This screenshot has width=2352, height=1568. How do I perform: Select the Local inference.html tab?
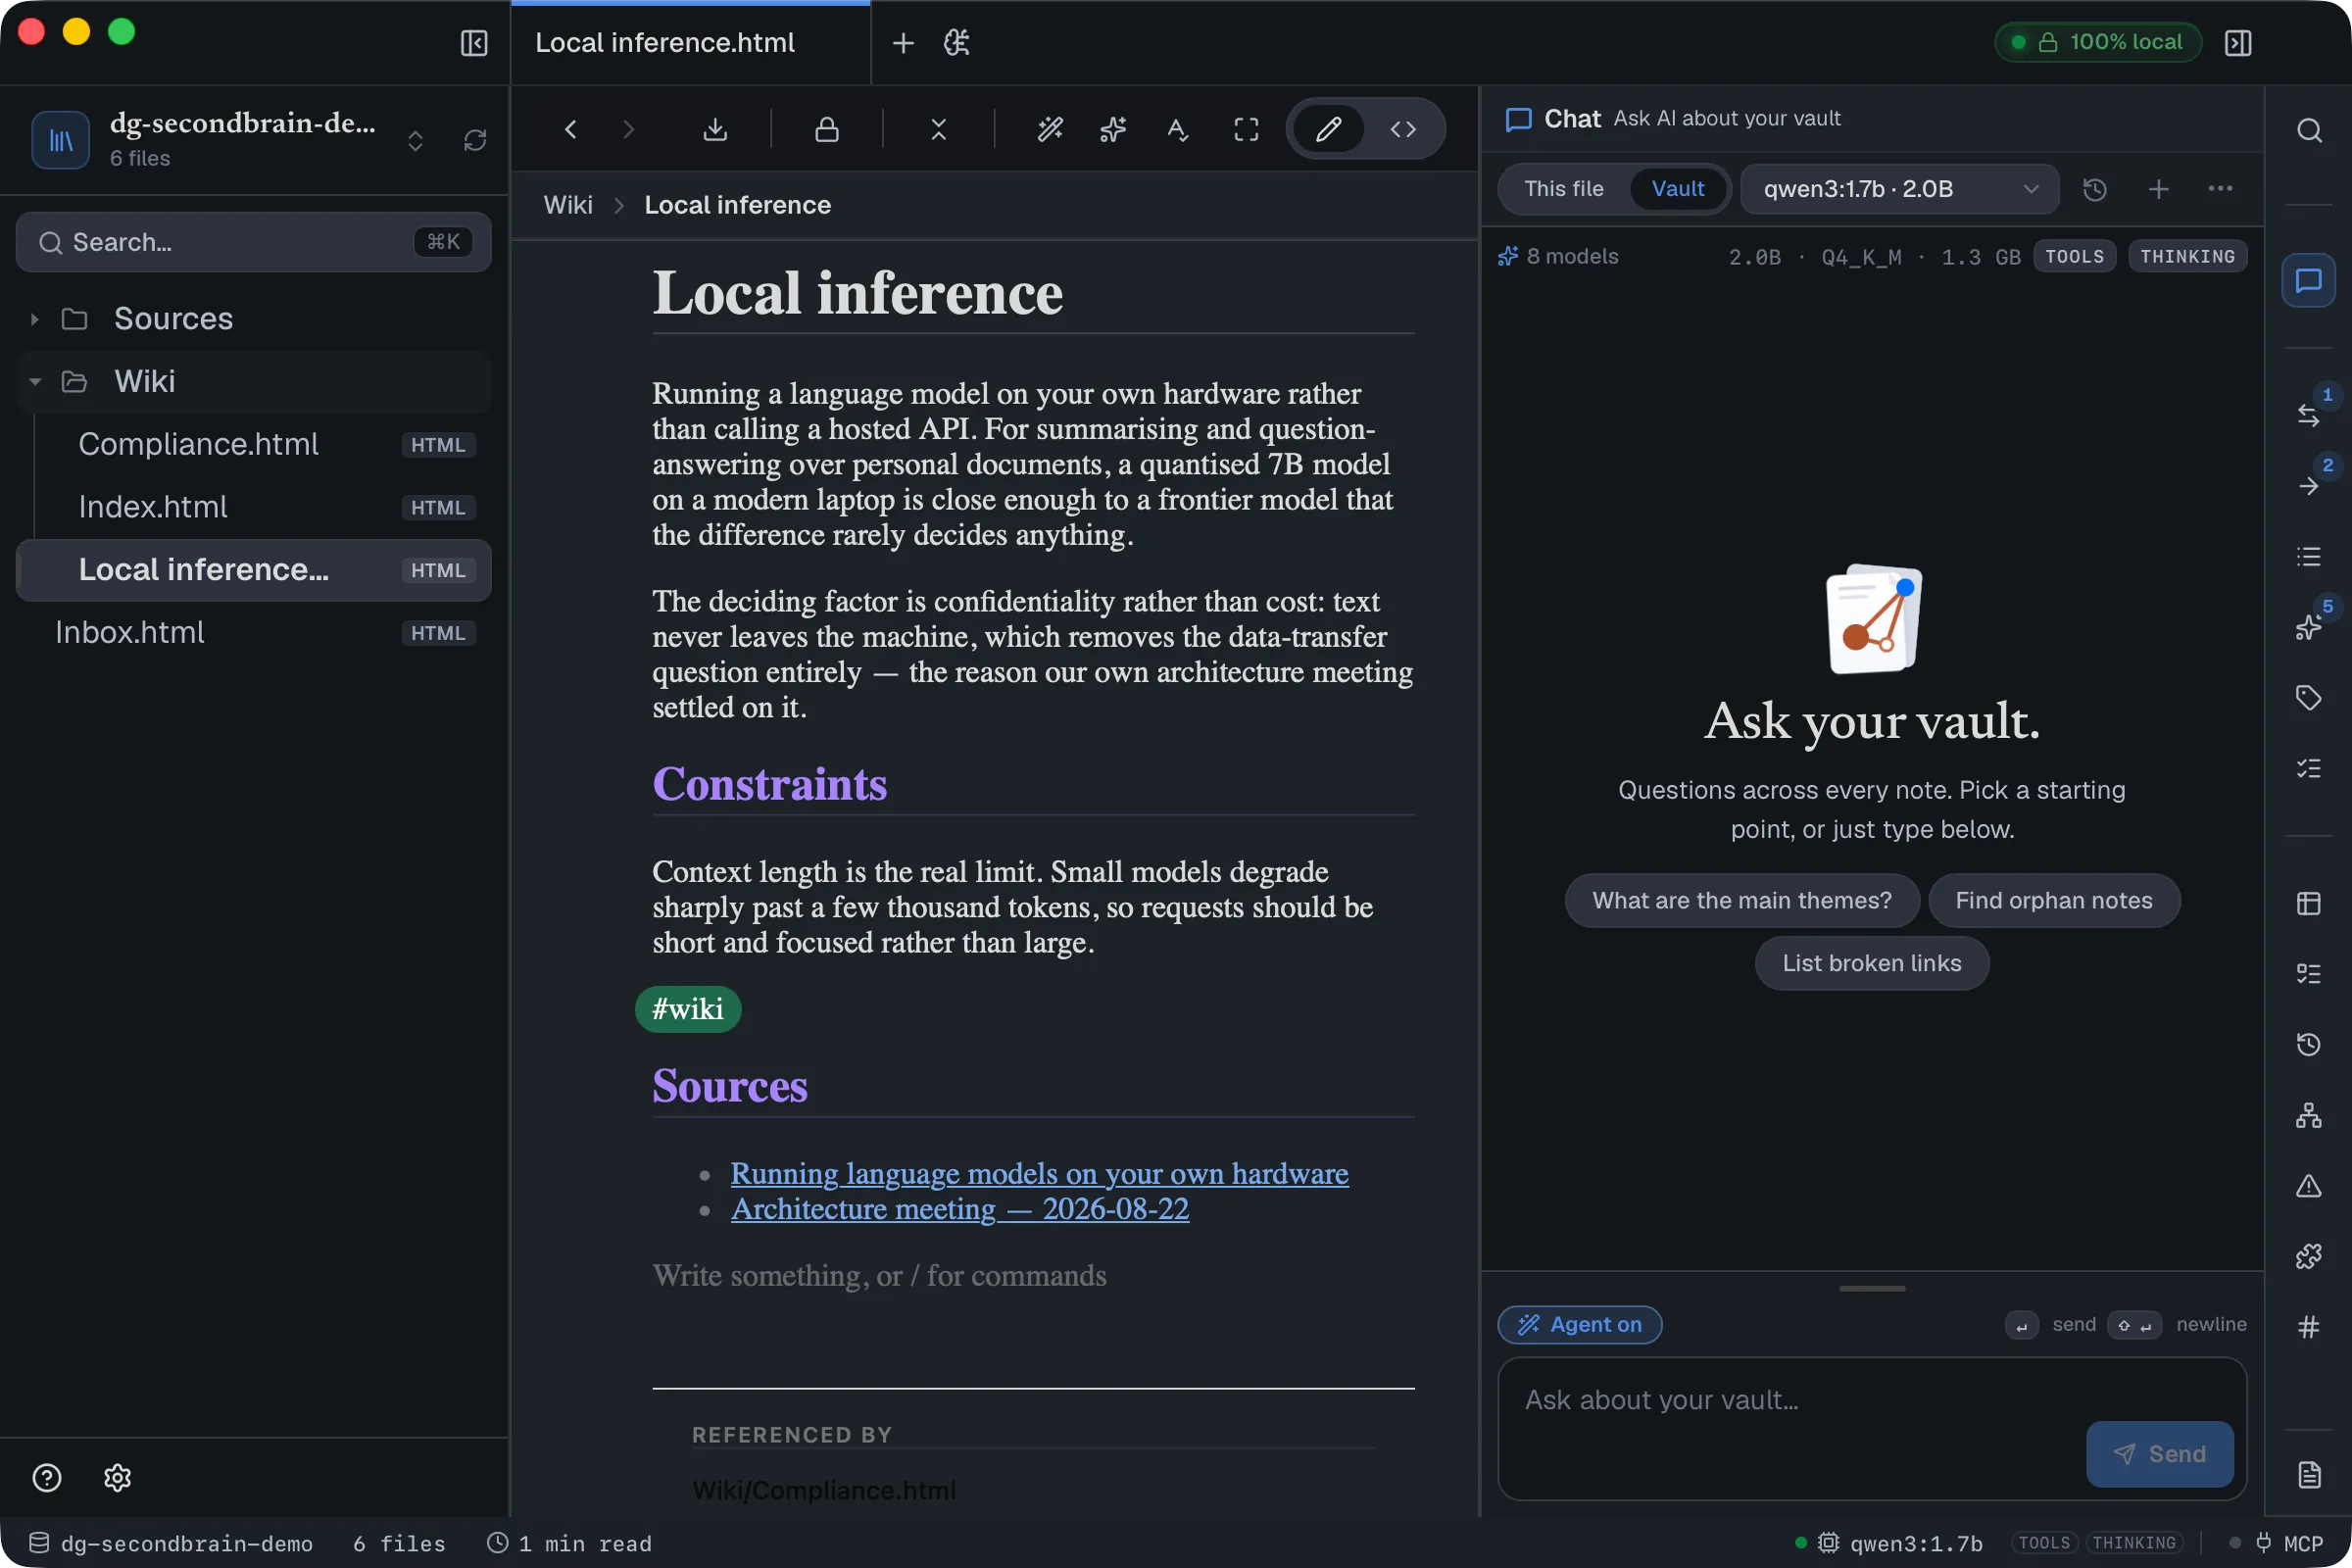pos(690,43)
